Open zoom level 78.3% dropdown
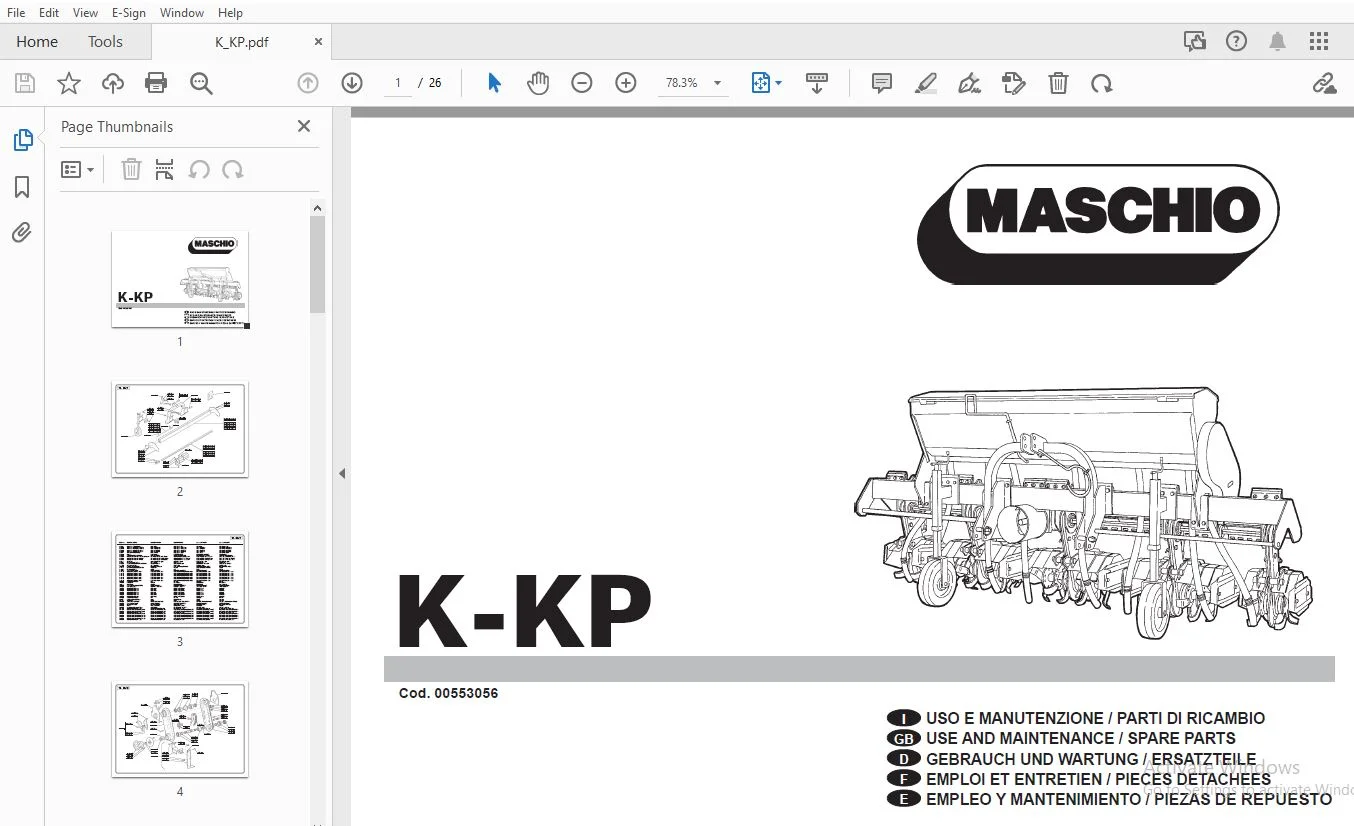 [x=693, y=83]
